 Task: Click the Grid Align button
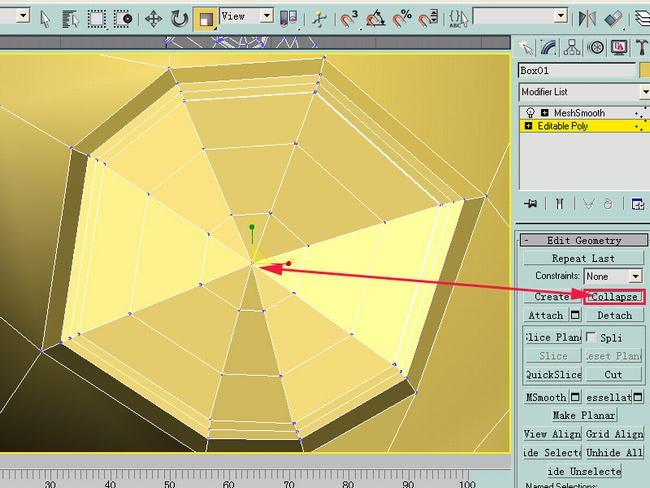[614, 434]
